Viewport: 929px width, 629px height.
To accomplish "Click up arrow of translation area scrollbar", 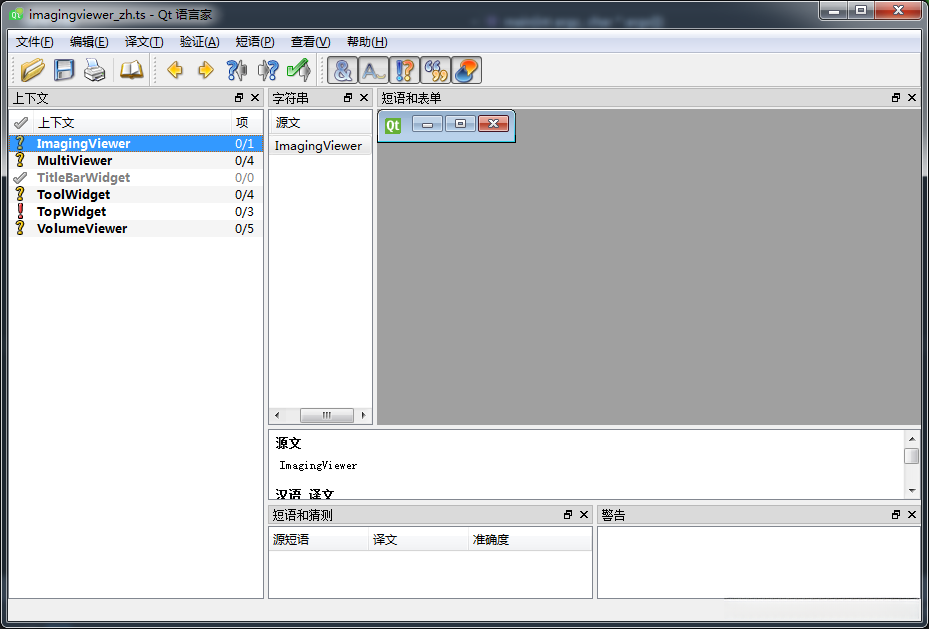I will pyautogui.click(x=912, y=439).
